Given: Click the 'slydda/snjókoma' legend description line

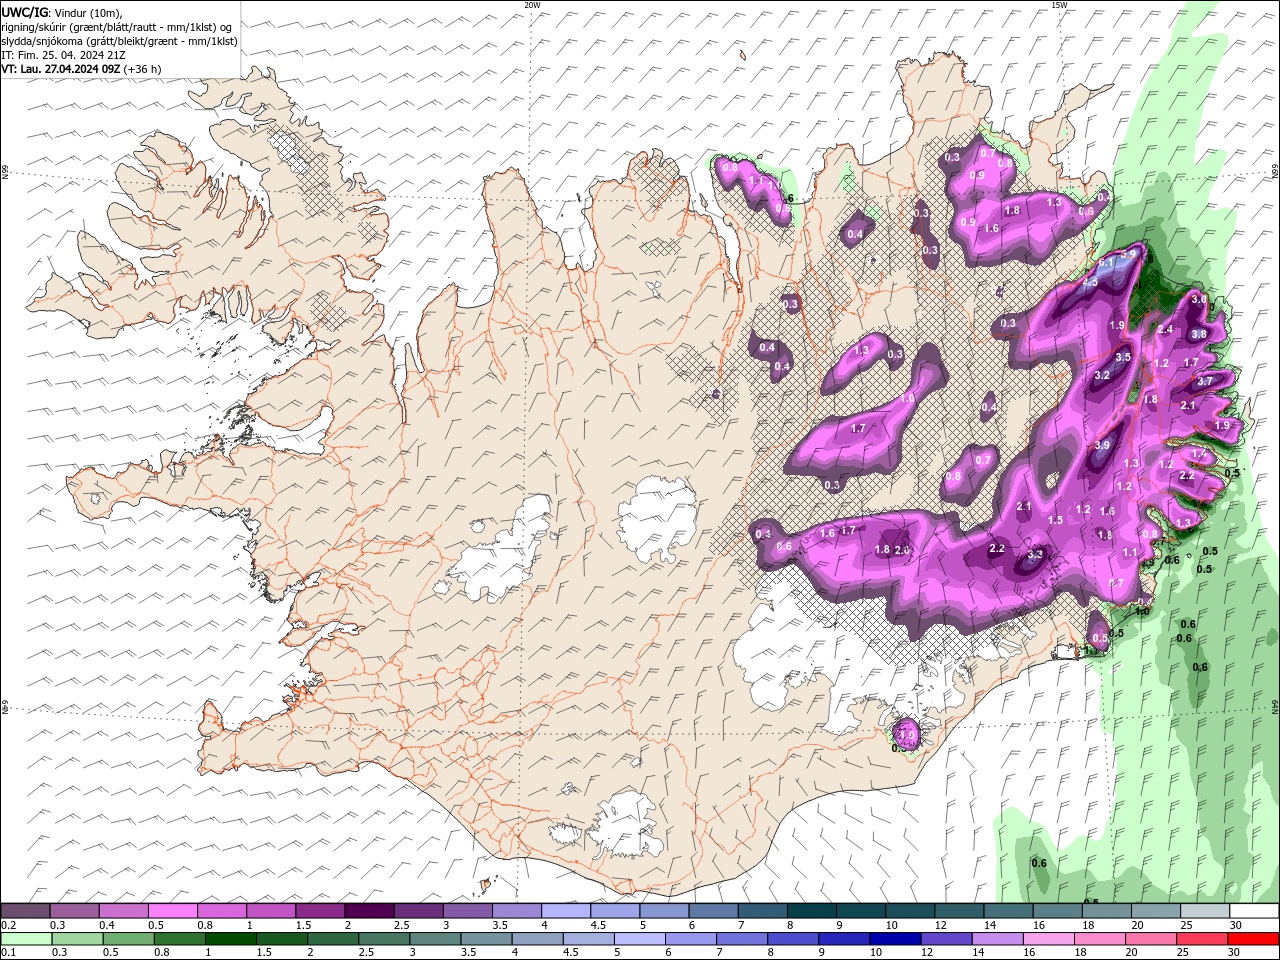Looking at the screenshot, I should pos(119,41).
